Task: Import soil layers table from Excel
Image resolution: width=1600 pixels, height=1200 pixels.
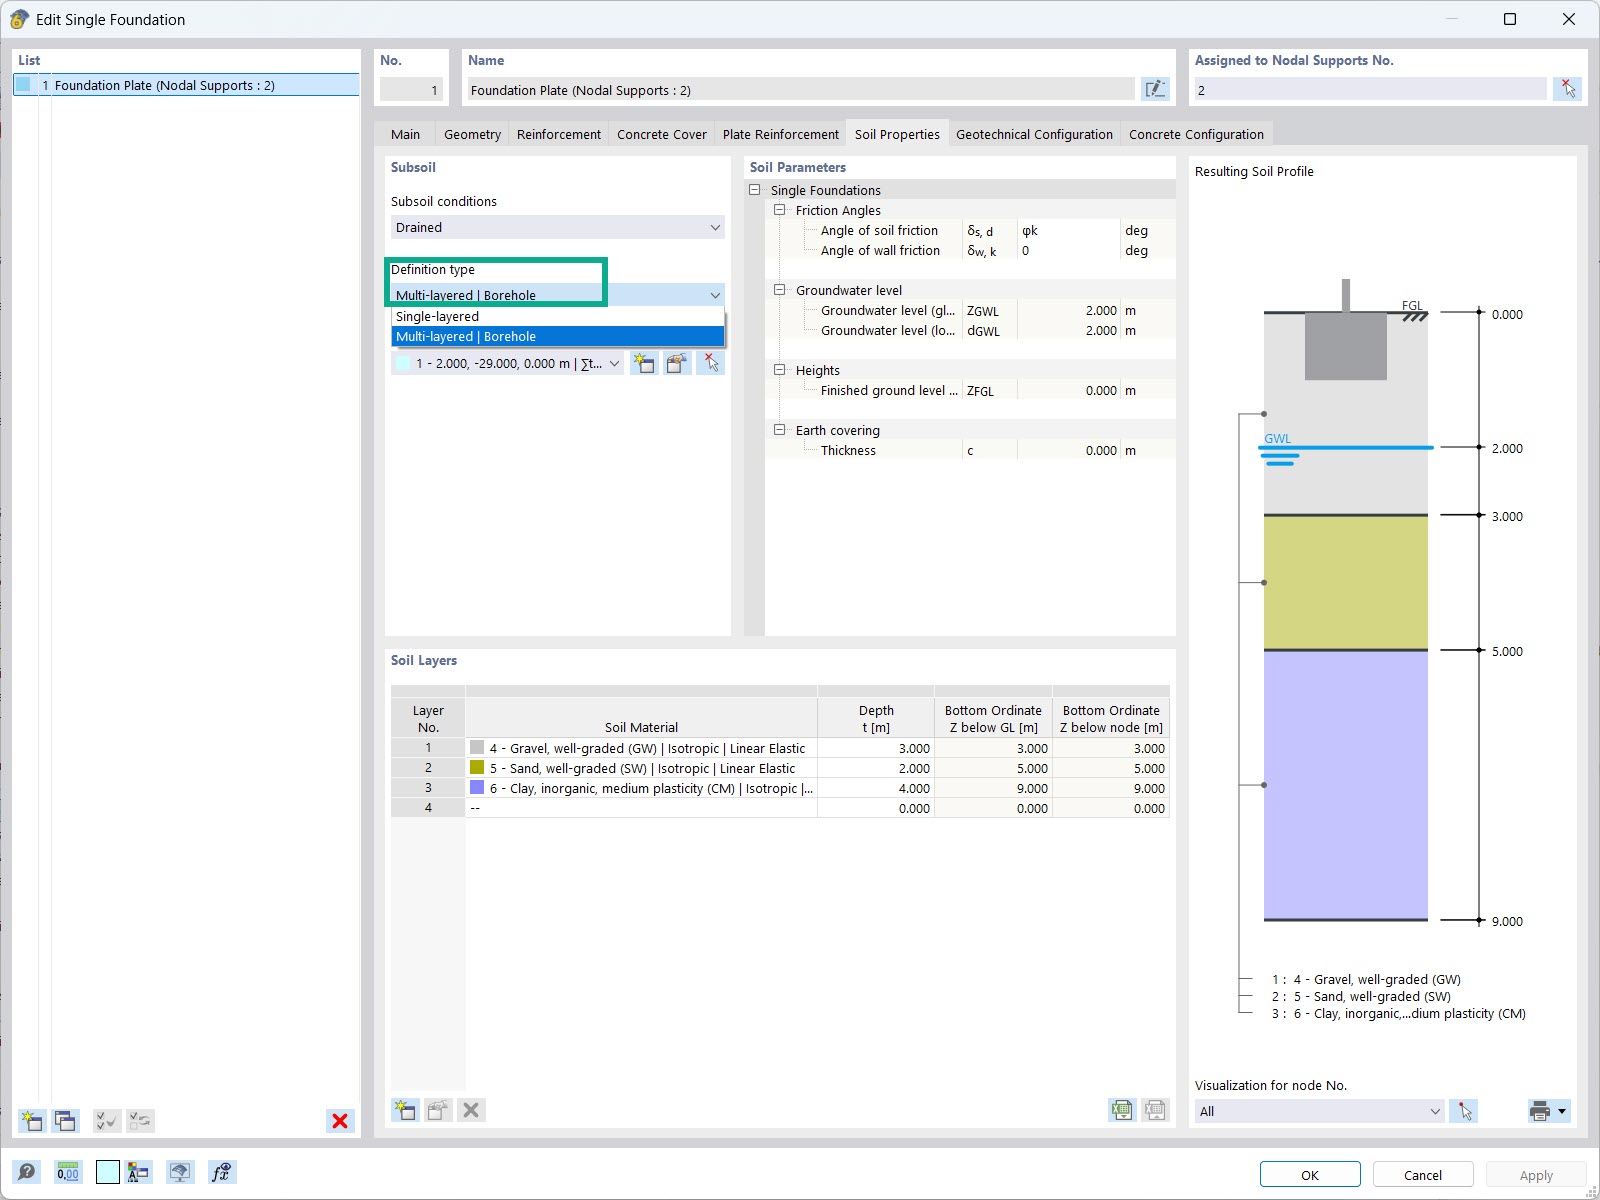Action: [x=1155, y=1109]
